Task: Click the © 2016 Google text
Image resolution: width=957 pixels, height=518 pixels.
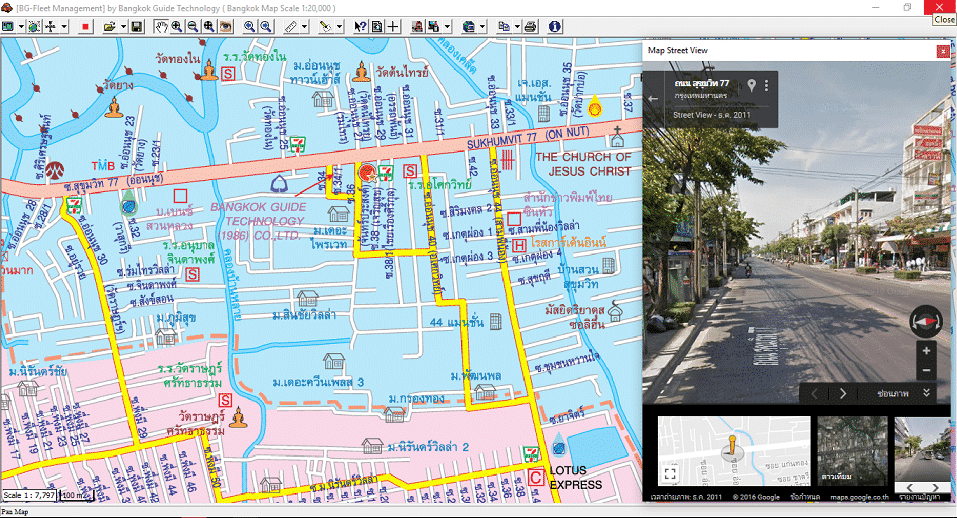Action: 756,497
